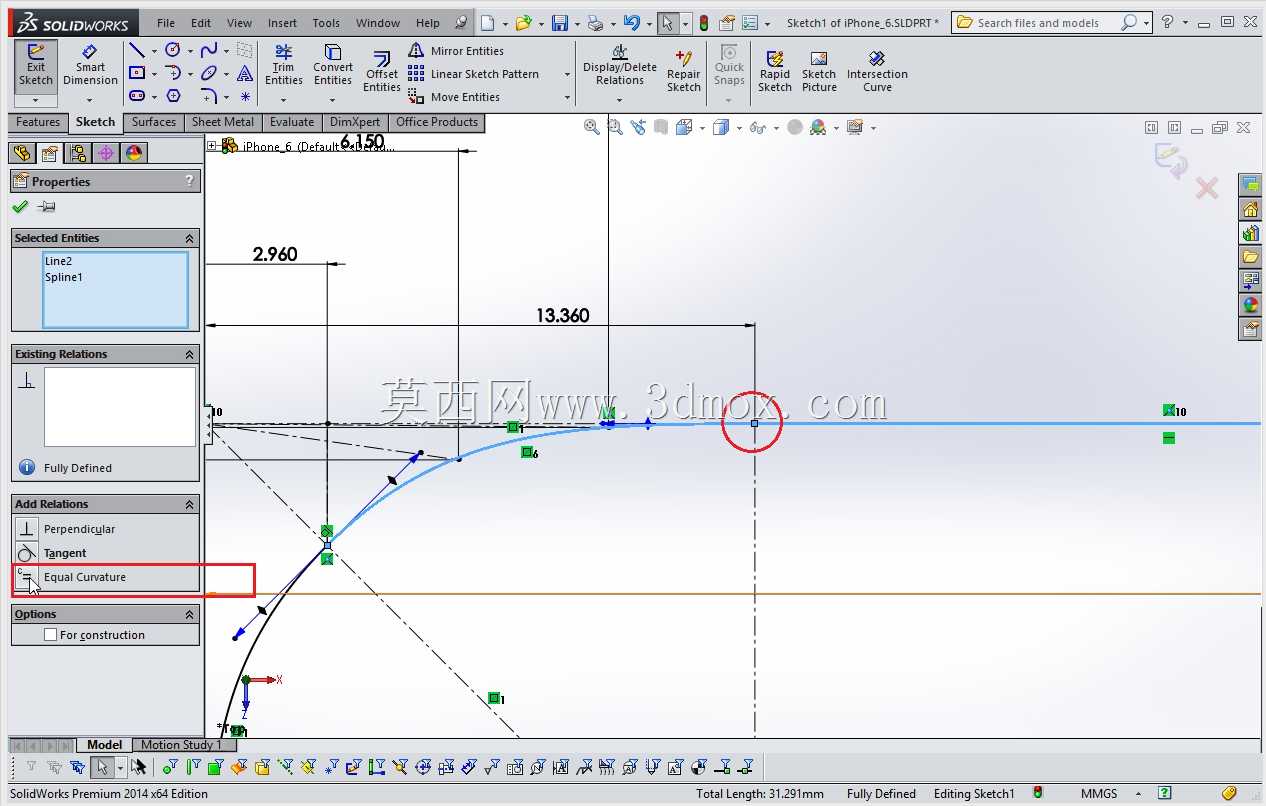
Task: Open the Insert menu
Action: [x=282, y=23]
